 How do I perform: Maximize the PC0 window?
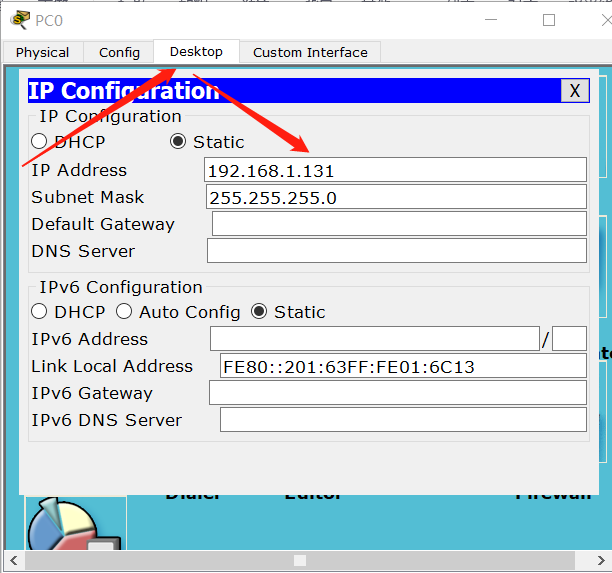click(549, 20)
